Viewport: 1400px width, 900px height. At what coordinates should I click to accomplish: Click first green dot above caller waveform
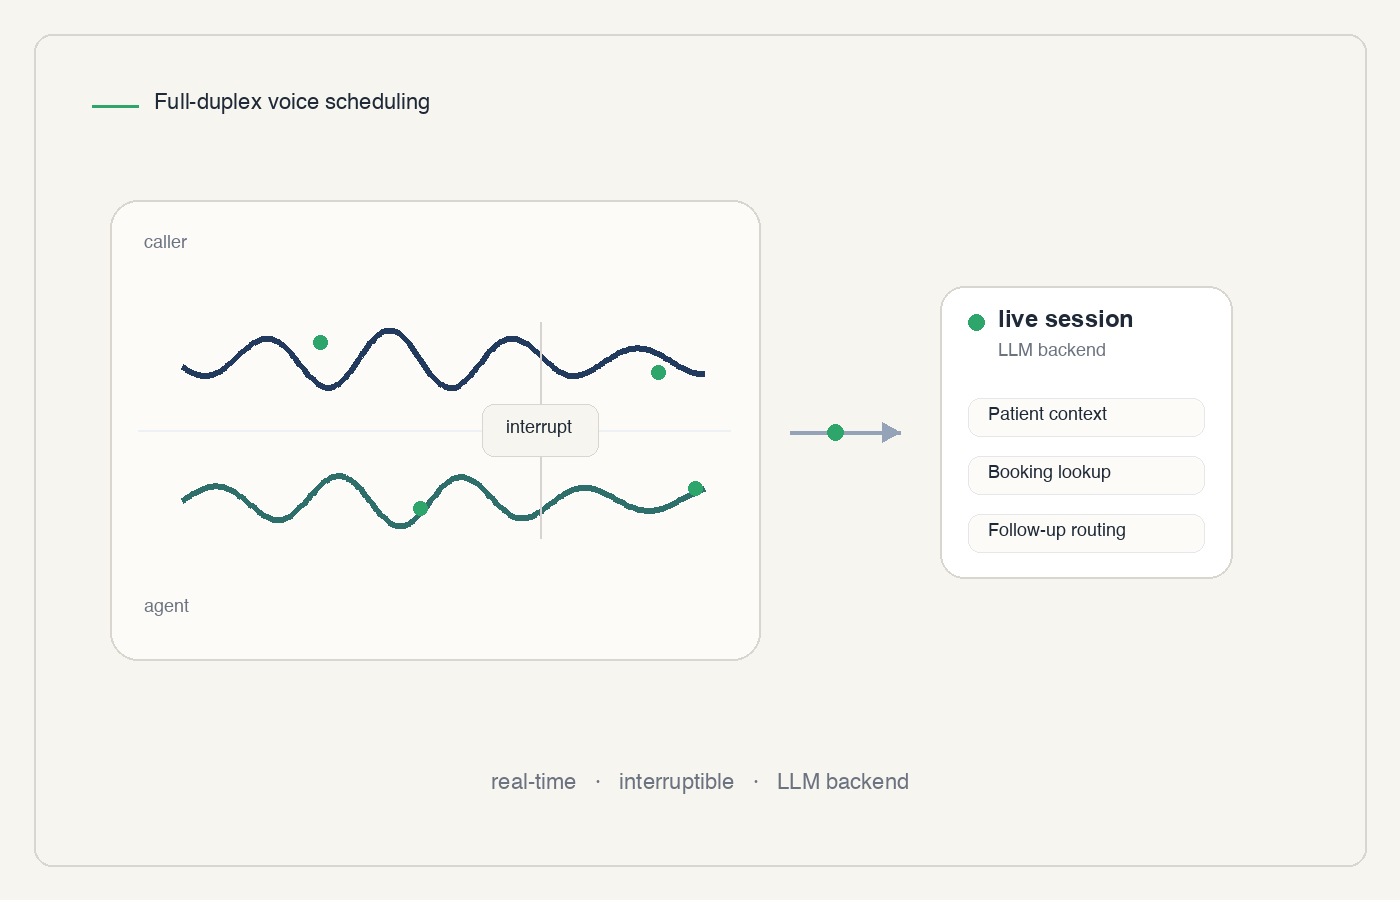coord(320,342)
